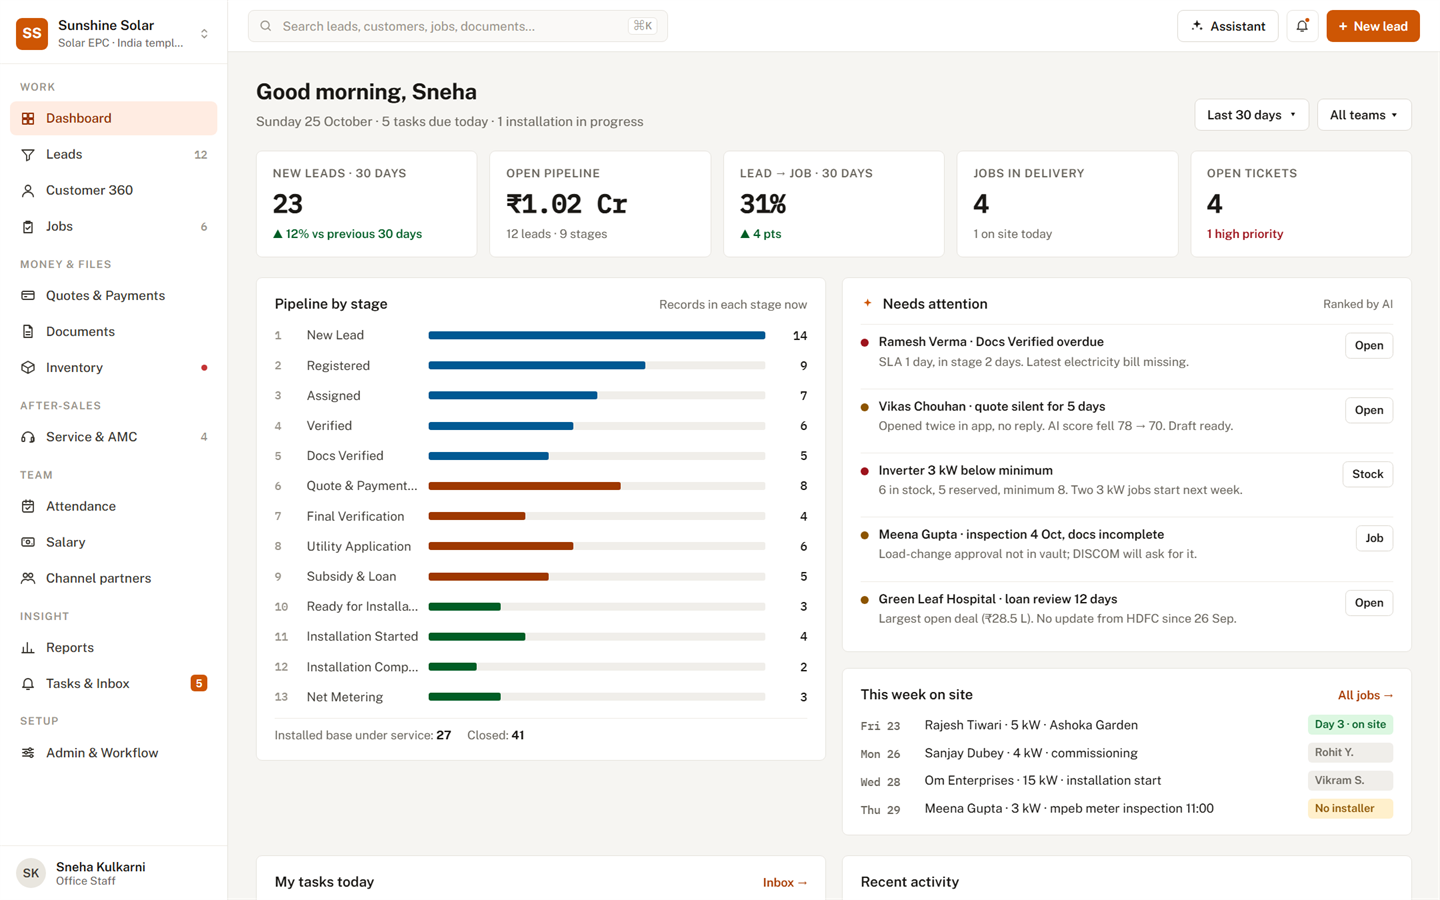Open the Assistant button

[1228, 26]
